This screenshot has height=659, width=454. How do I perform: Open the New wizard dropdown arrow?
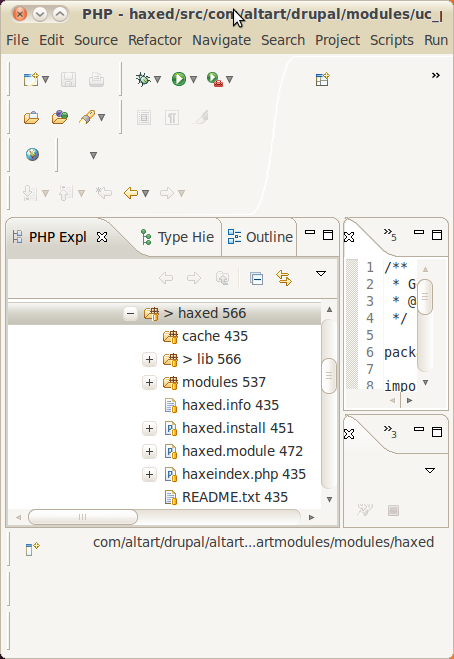45,79
